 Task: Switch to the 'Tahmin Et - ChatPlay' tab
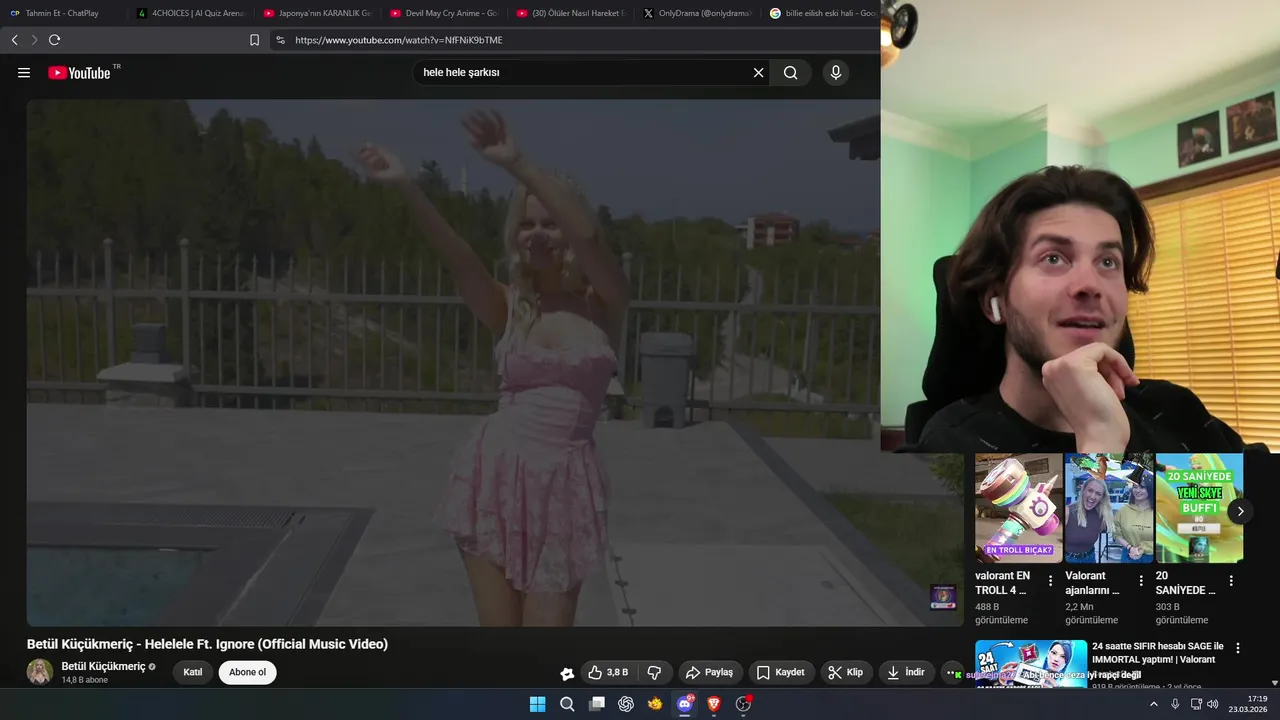click(x=62, y=13)
